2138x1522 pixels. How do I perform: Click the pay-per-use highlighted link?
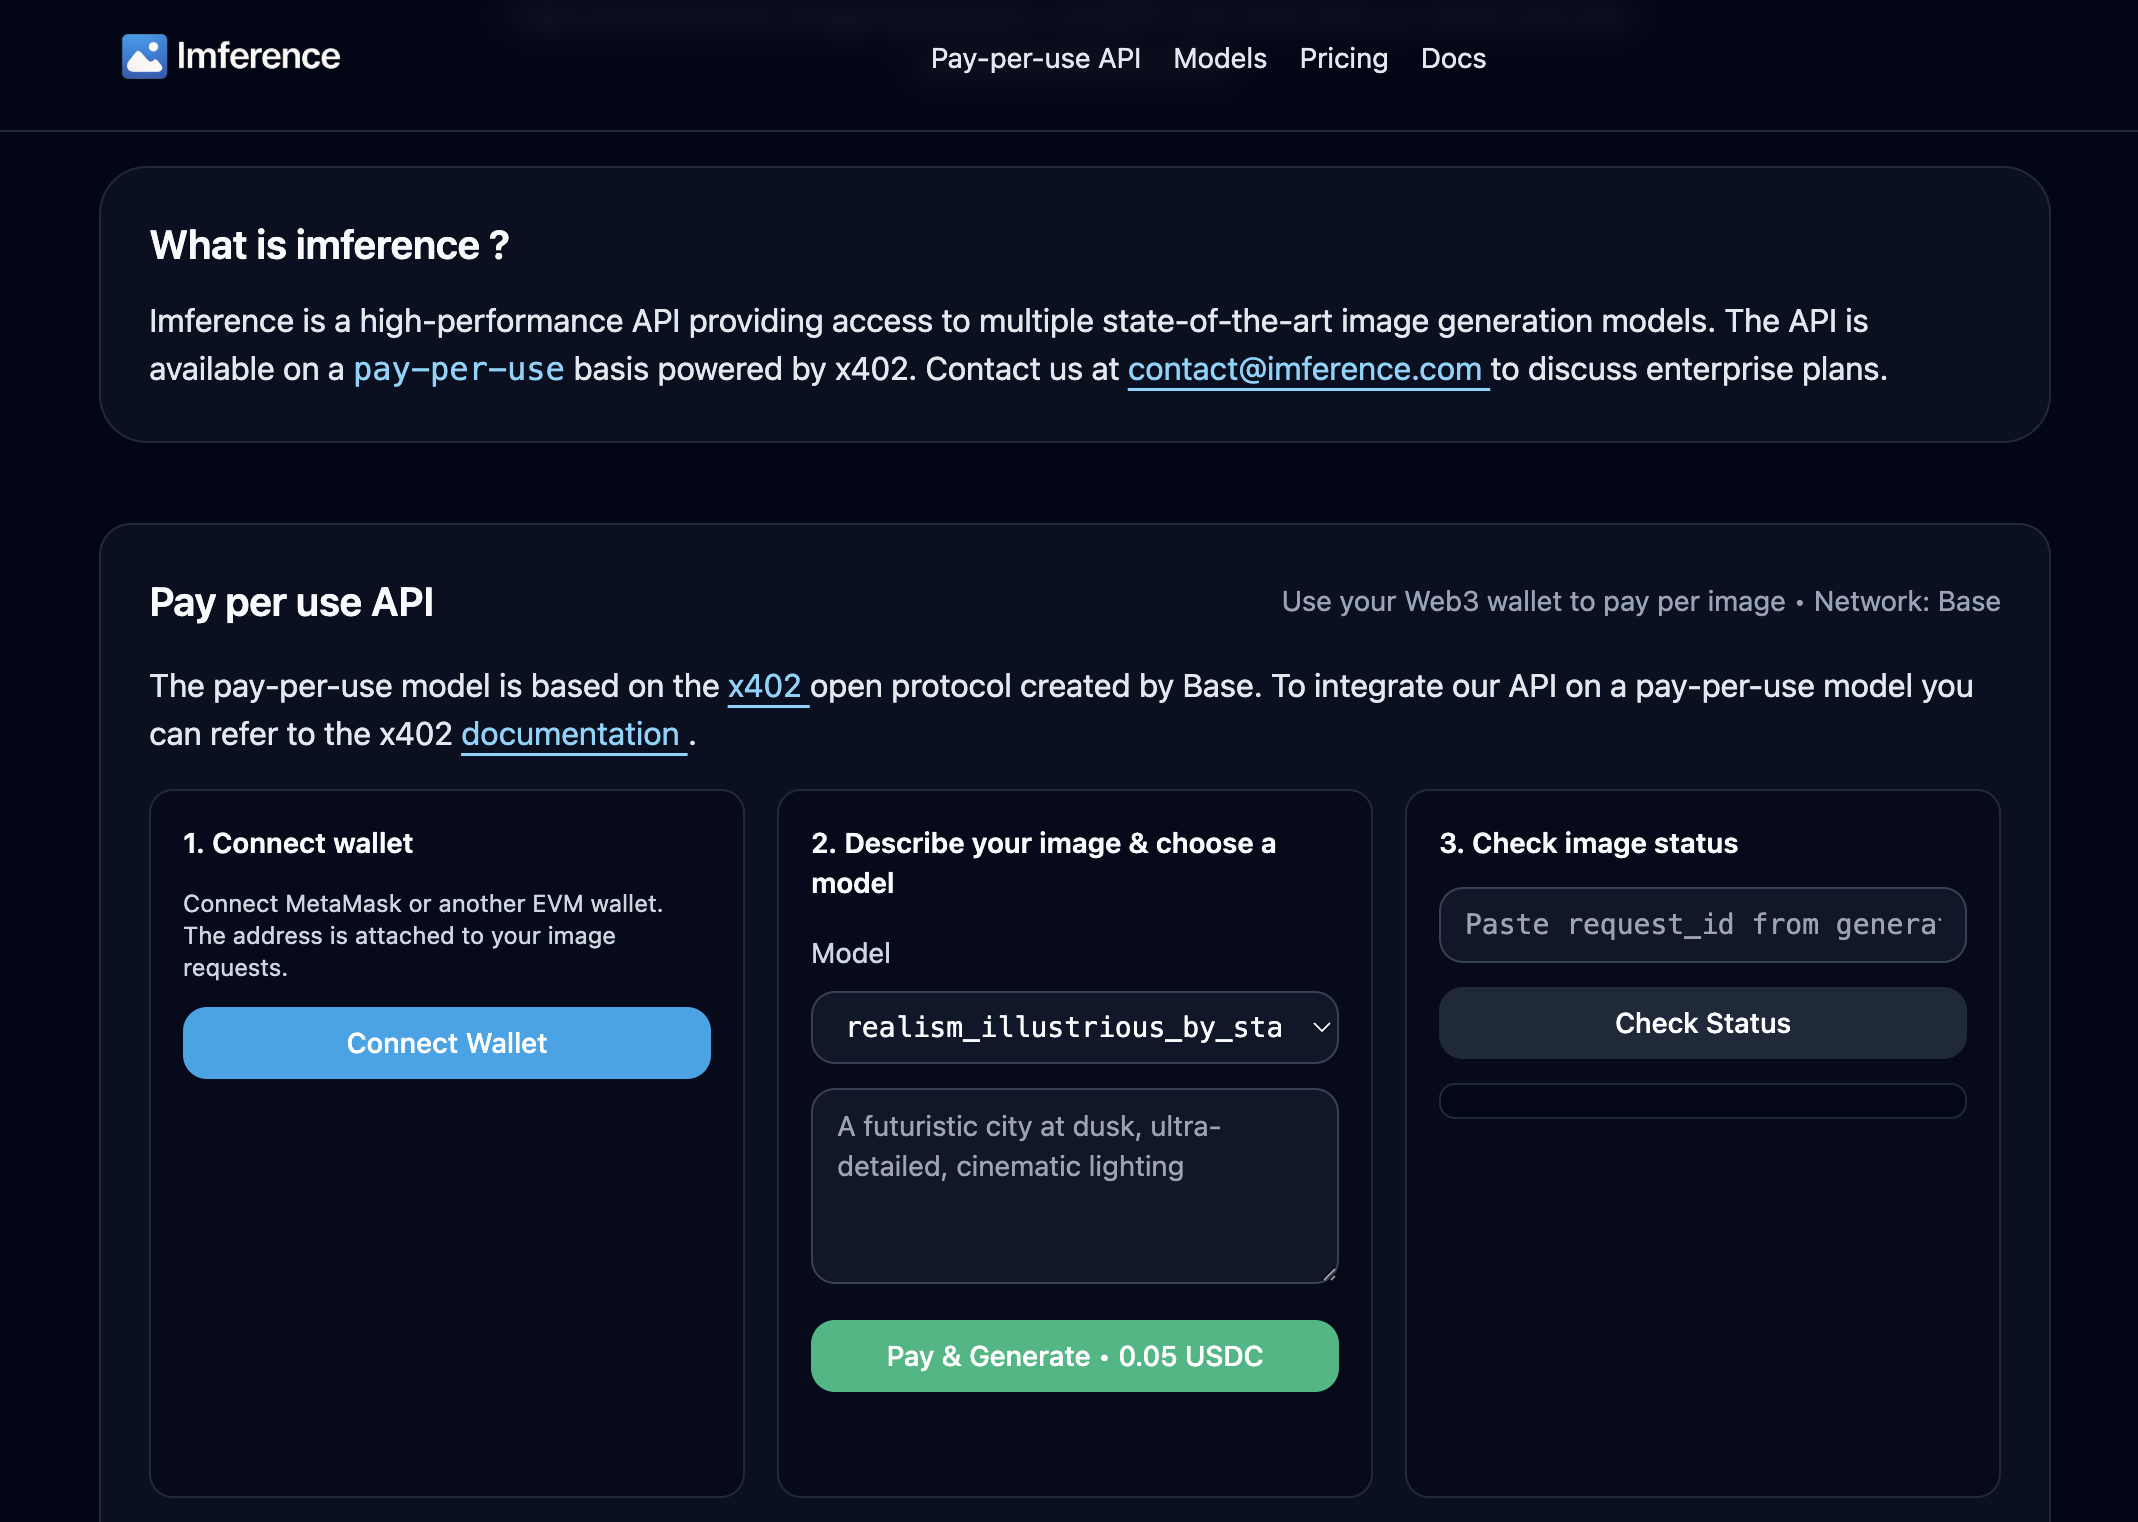point(459,370)
